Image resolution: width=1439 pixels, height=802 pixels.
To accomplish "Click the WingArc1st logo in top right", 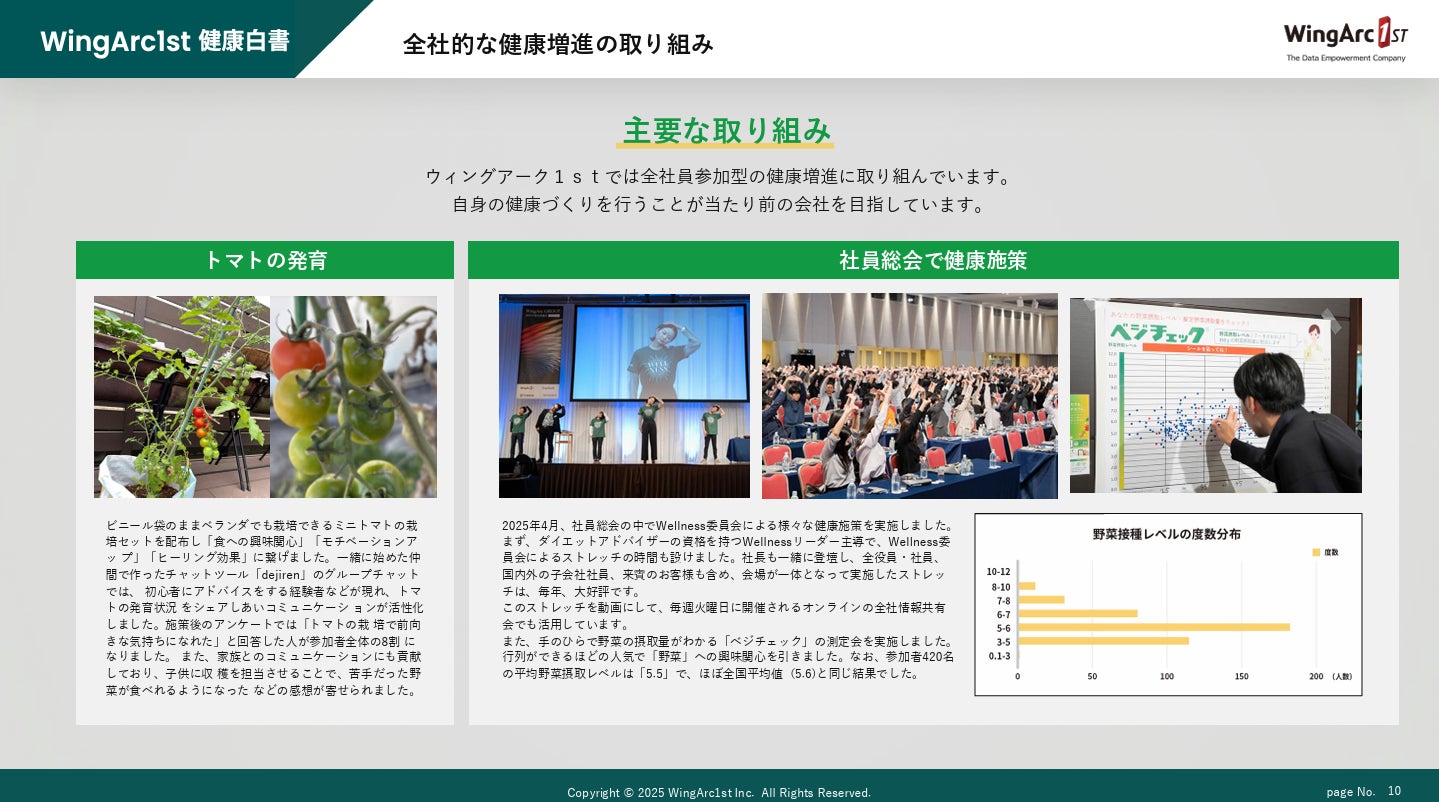I will point(1346,39).
